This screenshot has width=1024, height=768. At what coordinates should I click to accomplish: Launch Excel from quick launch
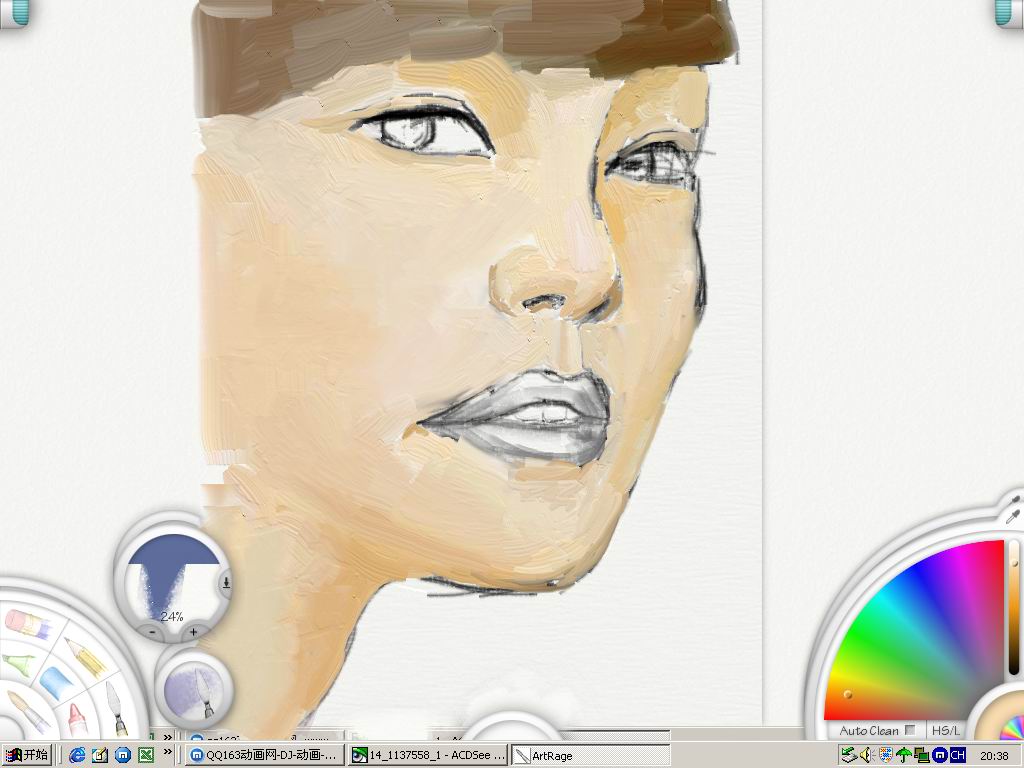[146, 755]
